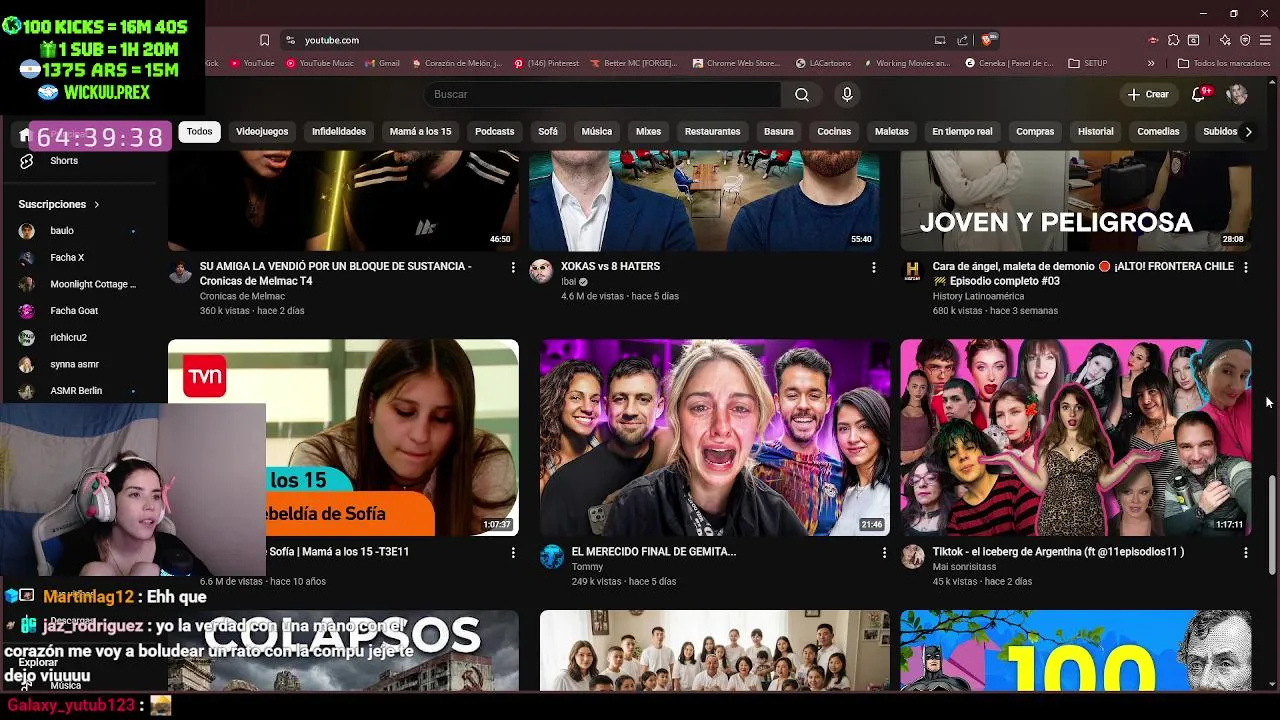Bookmark this page using the bookmark icon
Image resolution: width=1280 pixels, height=720 pixels.
pos(264,40)
